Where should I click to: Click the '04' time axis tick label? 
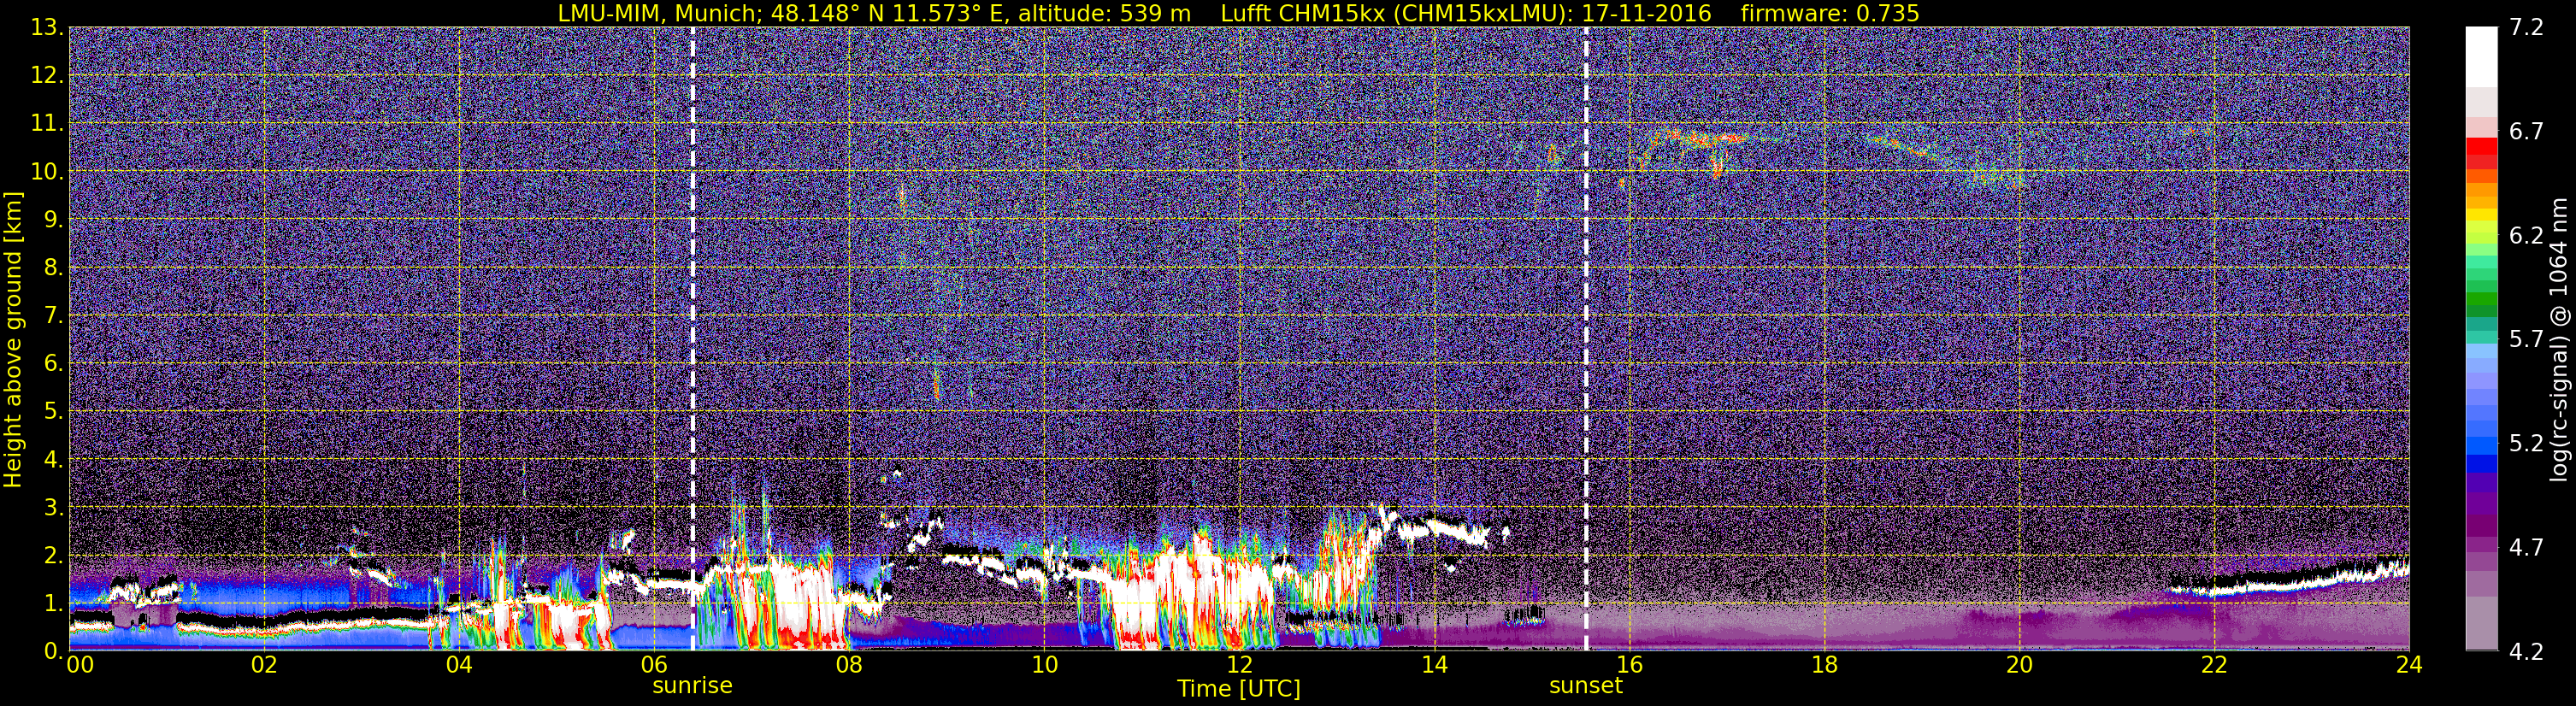[x=459, y=665]
